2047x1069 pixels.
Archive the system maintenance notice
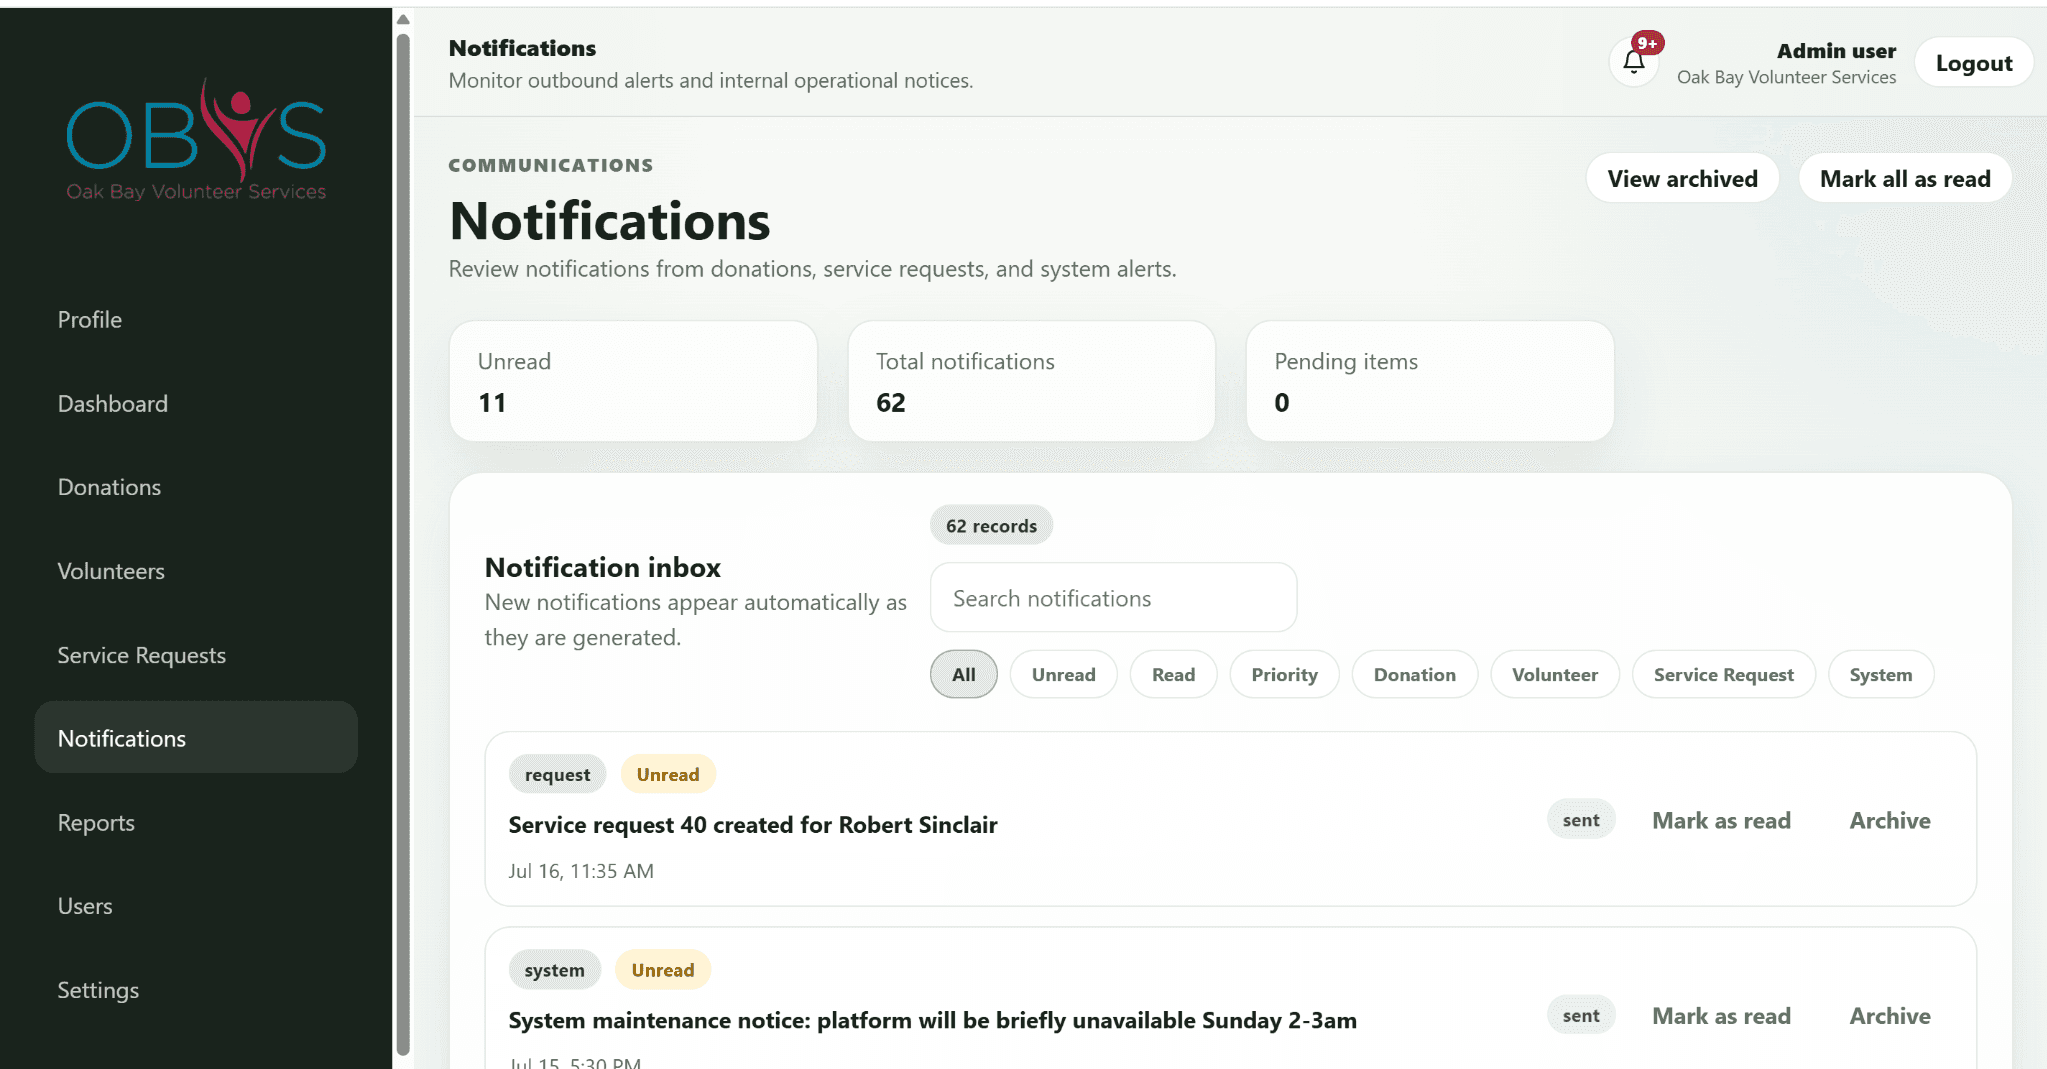point(1889,1015)
